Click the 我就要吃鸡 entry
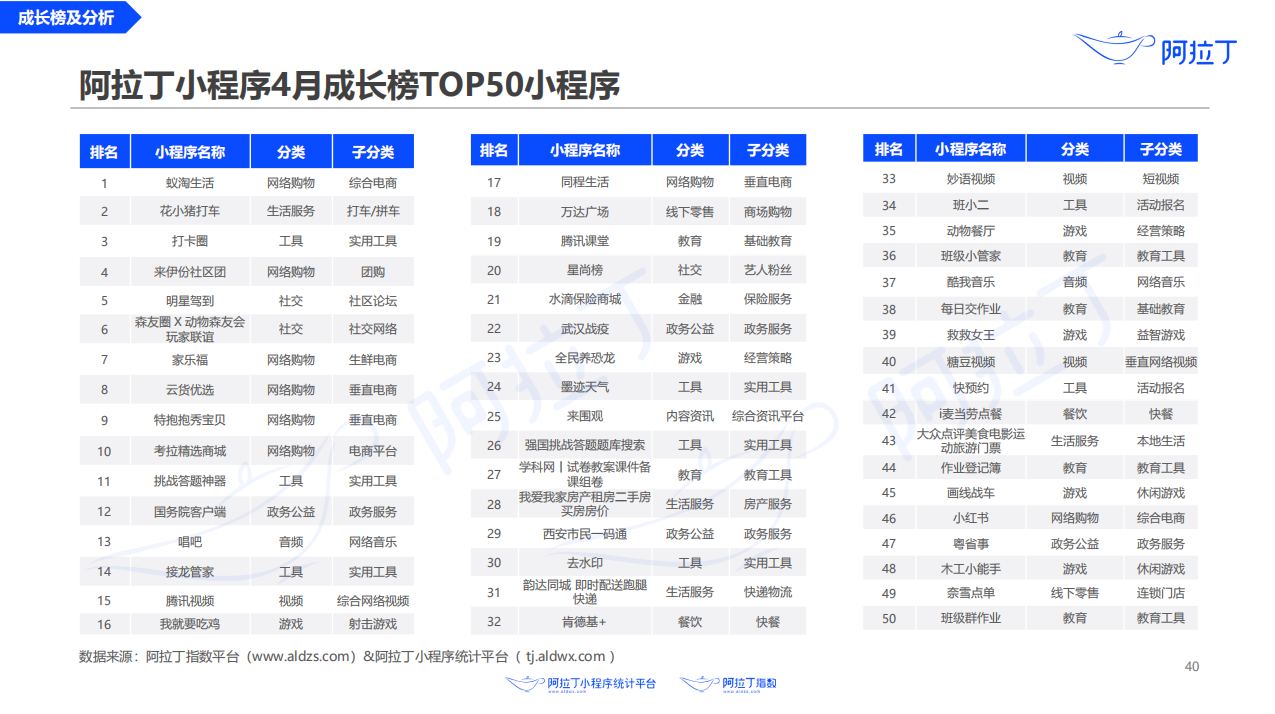This screenshot has height=714, width=1275. coord(190,624)
